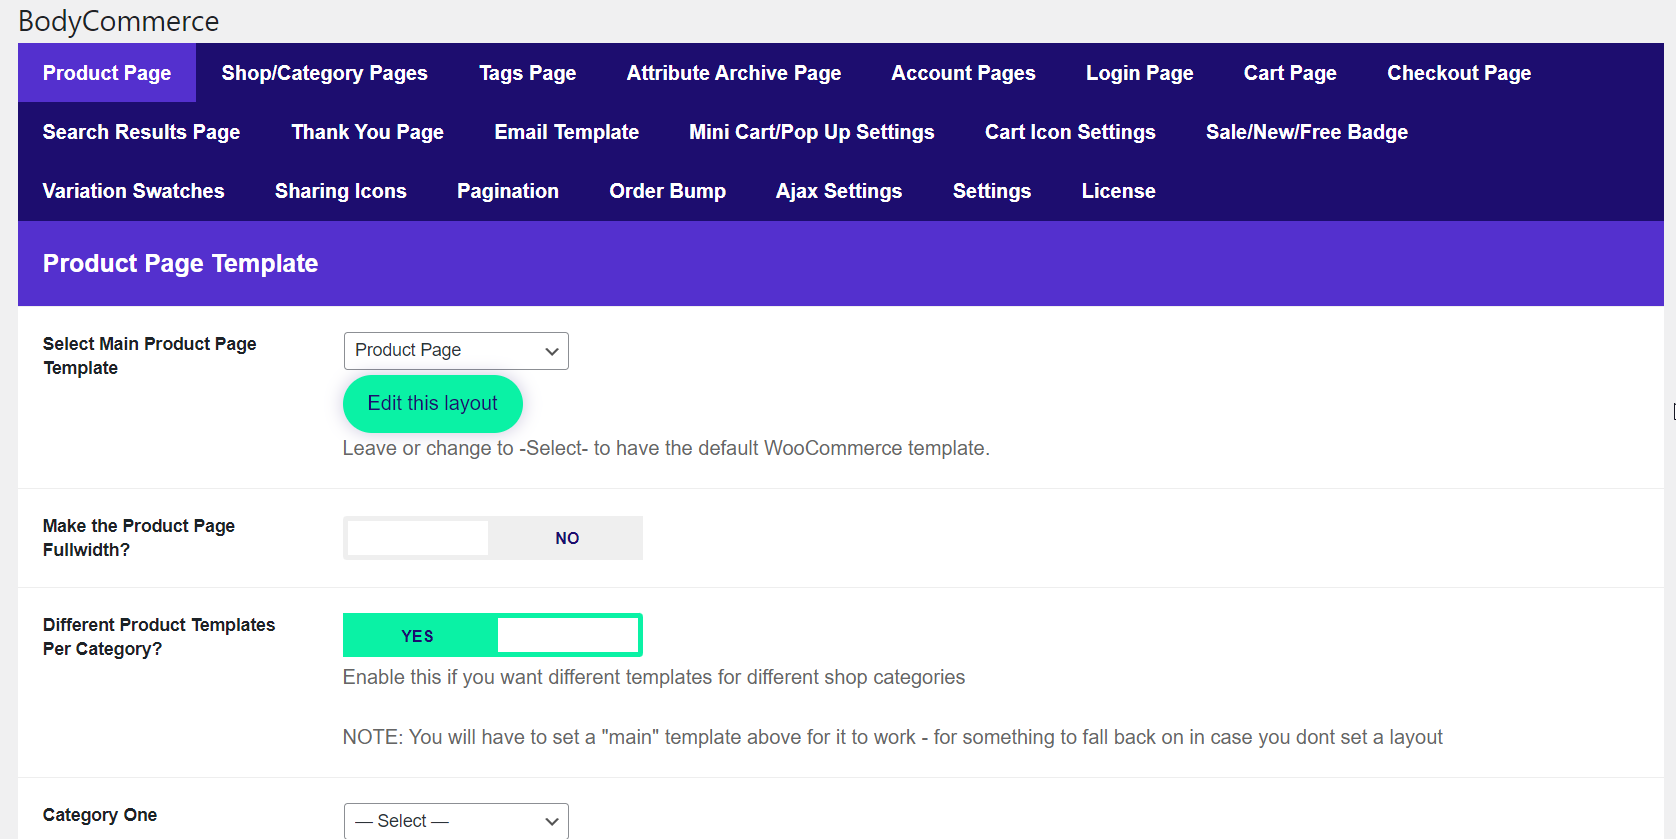Go to the Account Pages tab
Image resolution: width=1676 pixels, height=839 pixels.
click(963, 73)
